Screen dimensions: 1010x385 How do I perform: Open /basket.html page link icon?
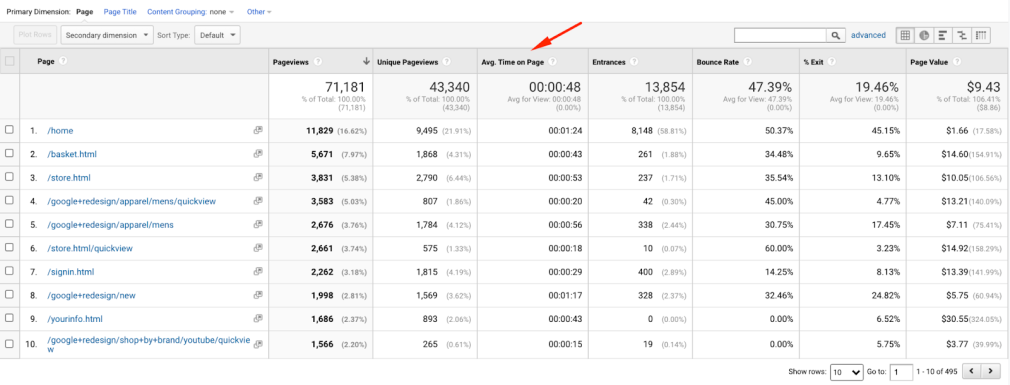[x=258, y=154]
